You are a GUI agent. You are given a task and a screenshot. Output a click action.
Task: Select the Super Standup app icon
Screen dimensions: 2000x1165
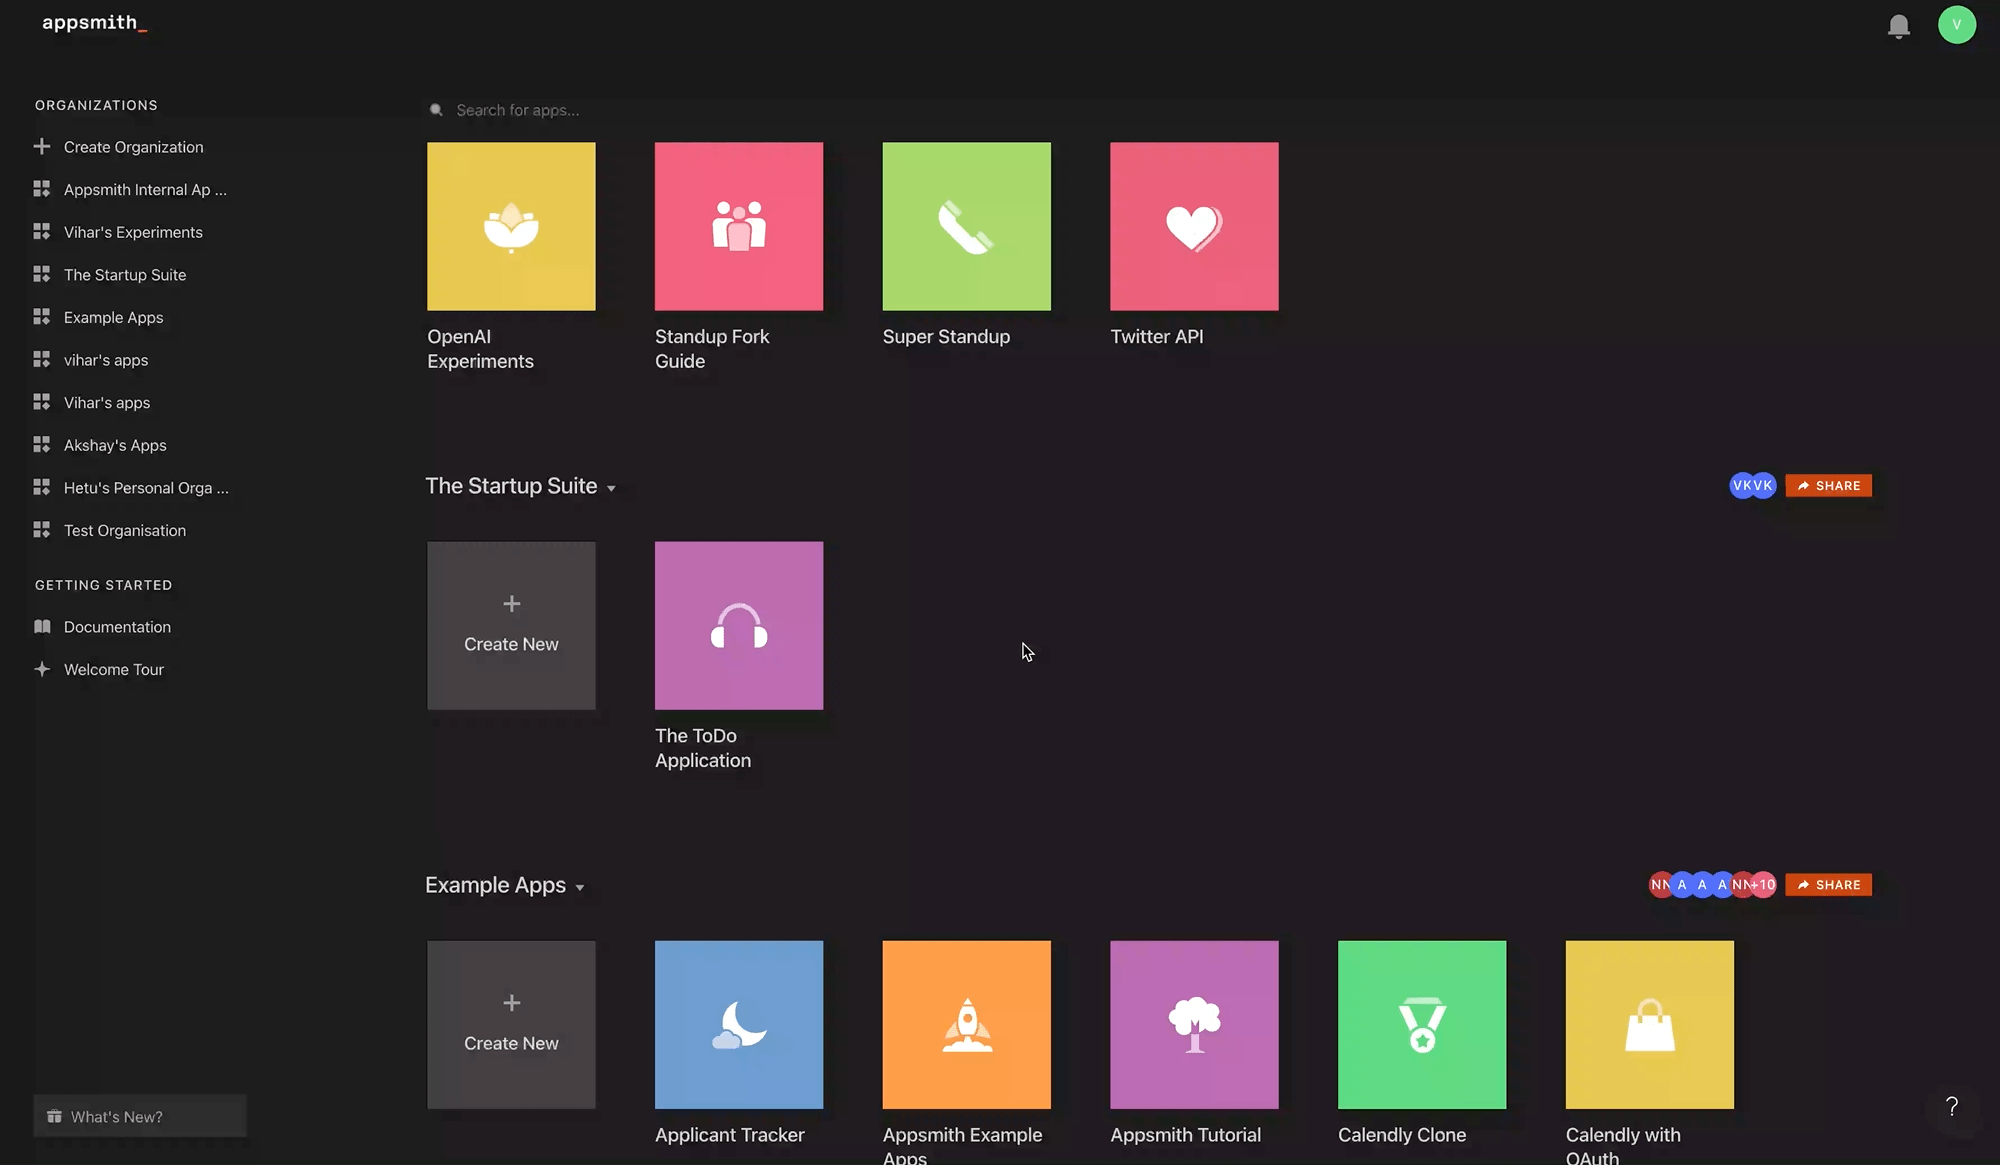coord(965,225)
